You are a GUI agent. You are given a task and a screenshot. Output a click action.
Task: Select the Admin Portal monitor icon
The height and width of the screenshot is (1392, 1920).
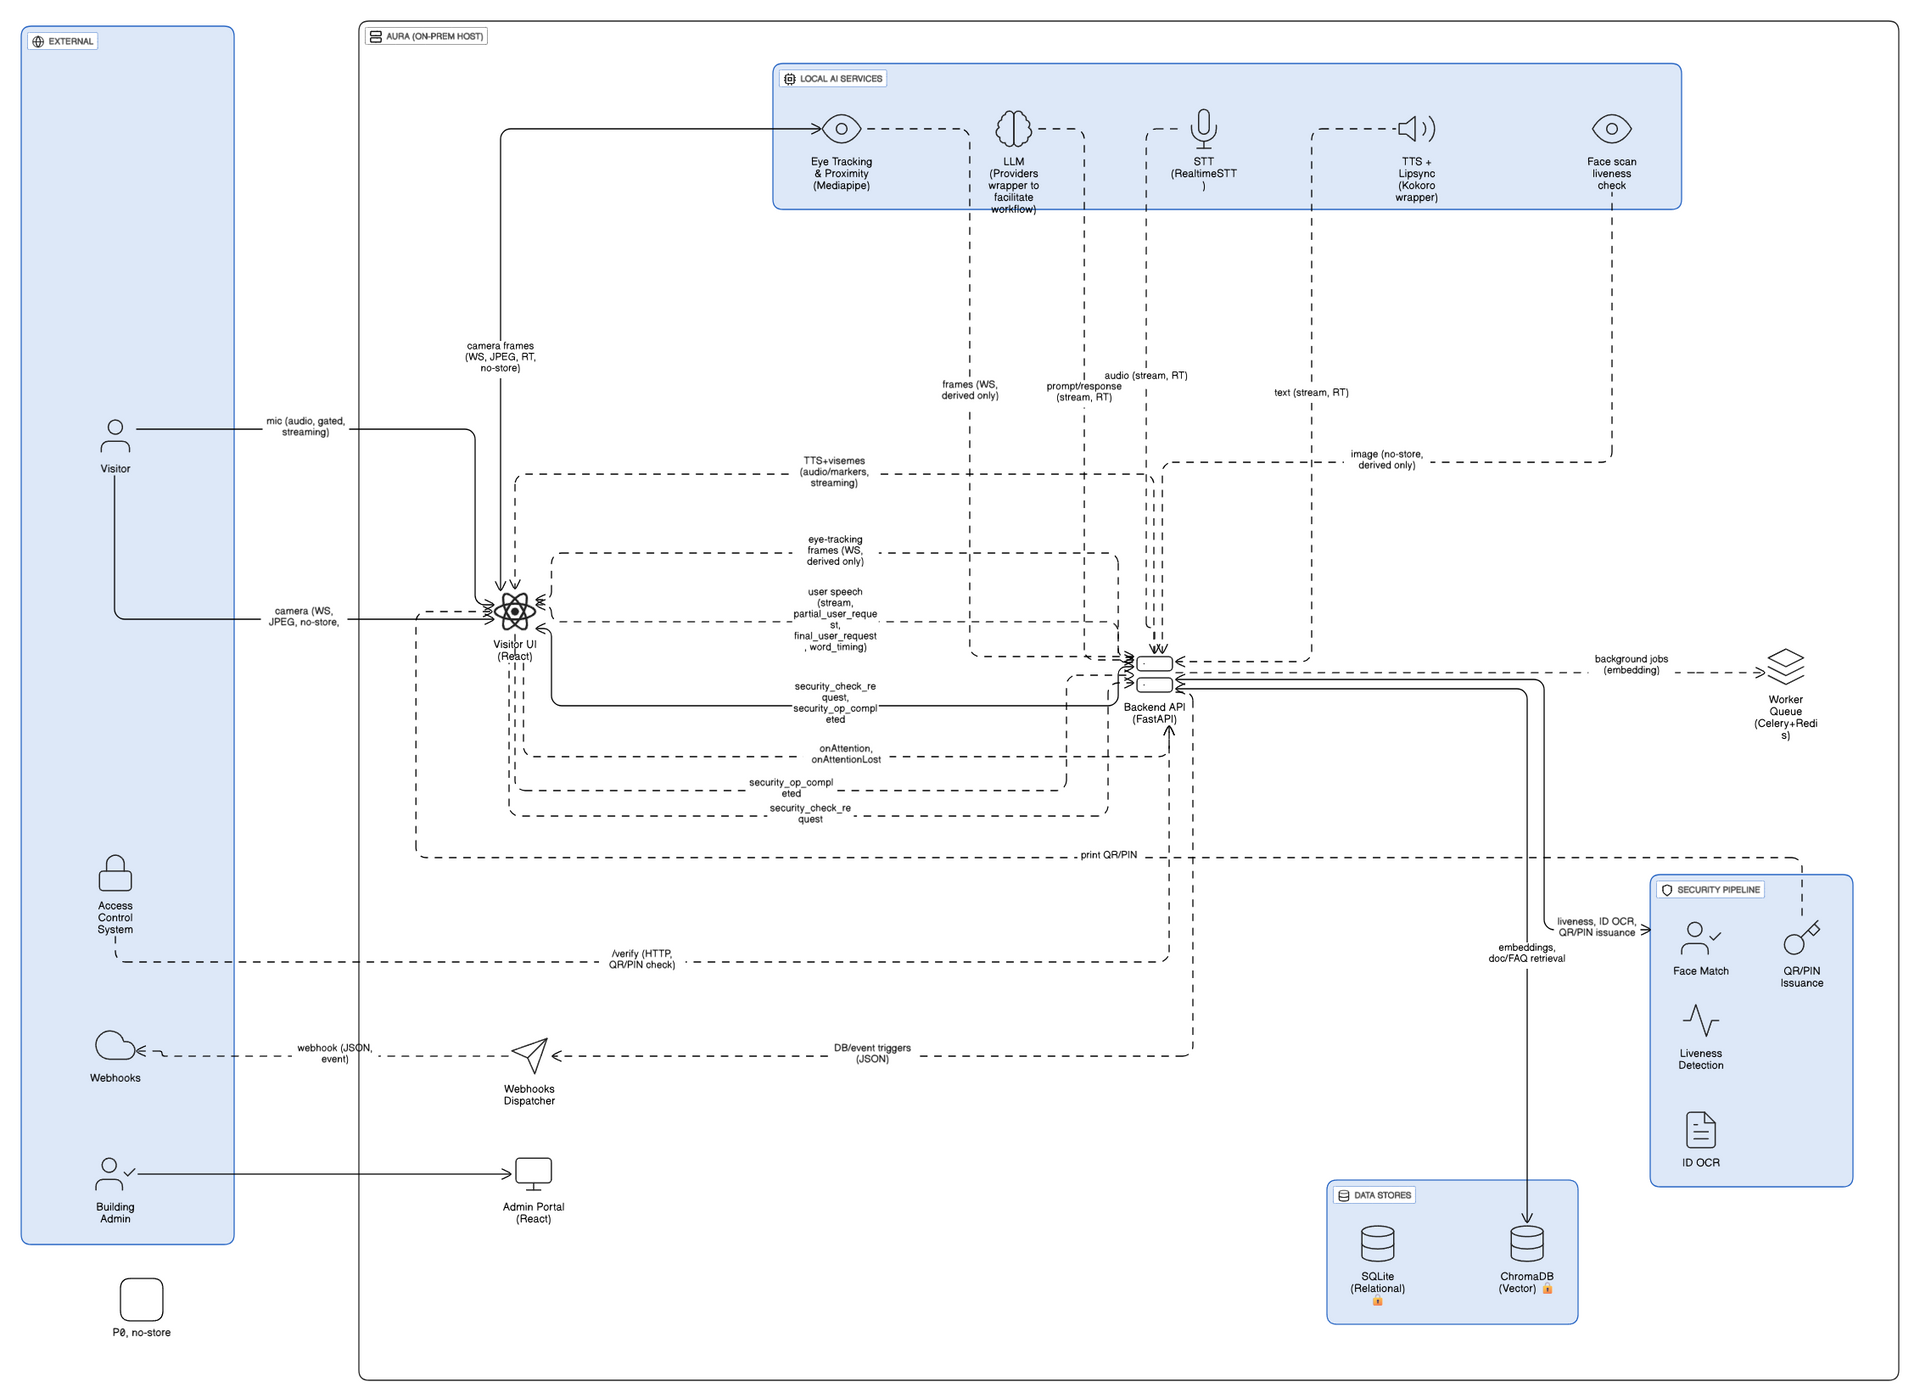[533, 1174]
